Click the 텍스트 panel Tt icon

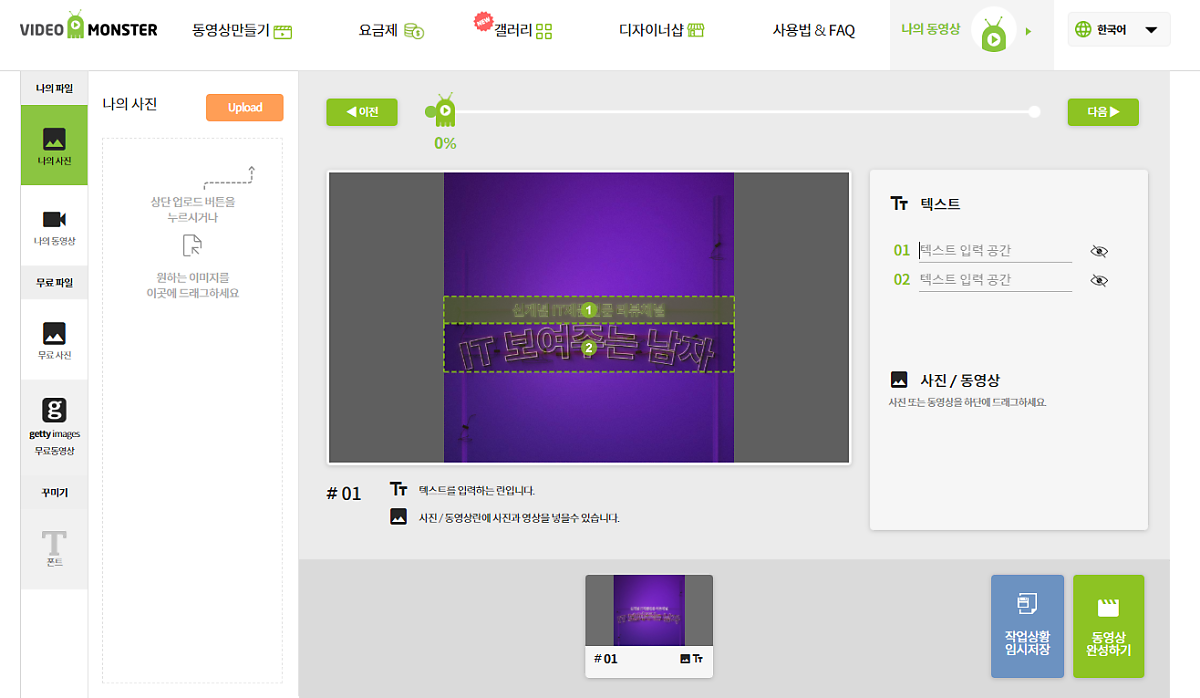899,204
